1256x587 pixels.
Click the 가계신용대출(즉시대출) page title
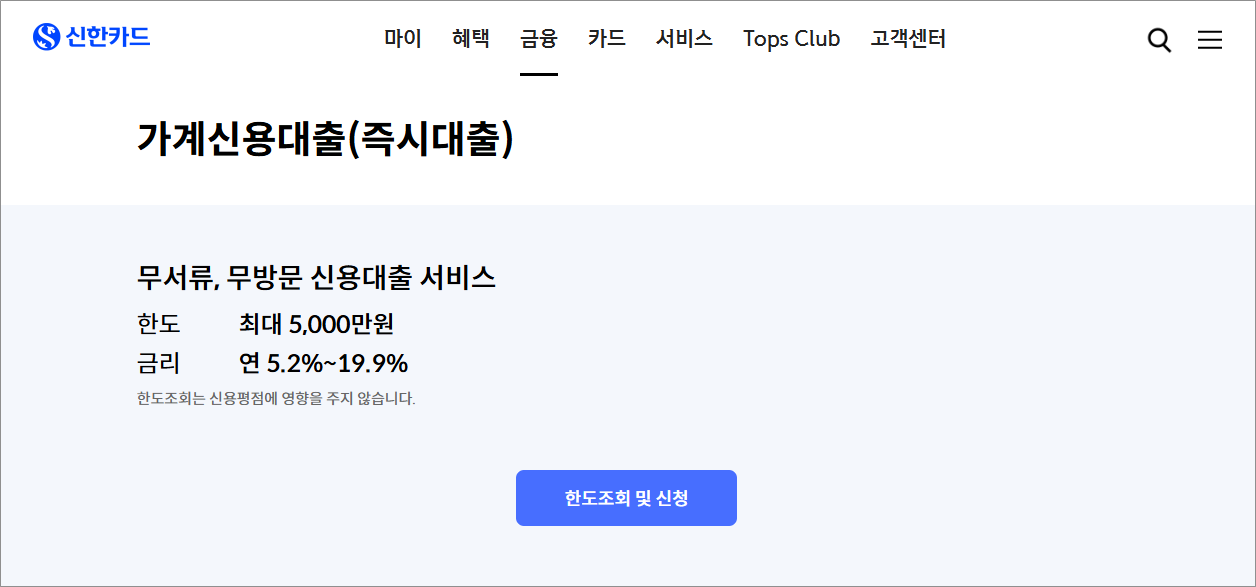(x=325, y=138)
